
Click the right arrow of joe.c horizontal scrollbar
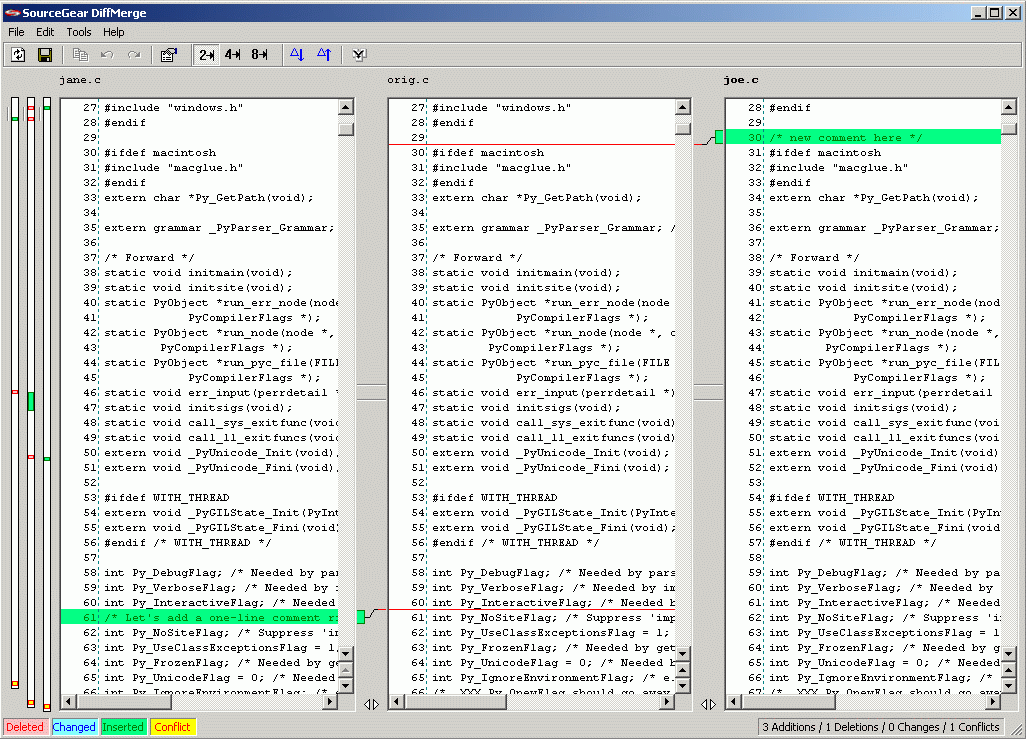coord(993,702)
